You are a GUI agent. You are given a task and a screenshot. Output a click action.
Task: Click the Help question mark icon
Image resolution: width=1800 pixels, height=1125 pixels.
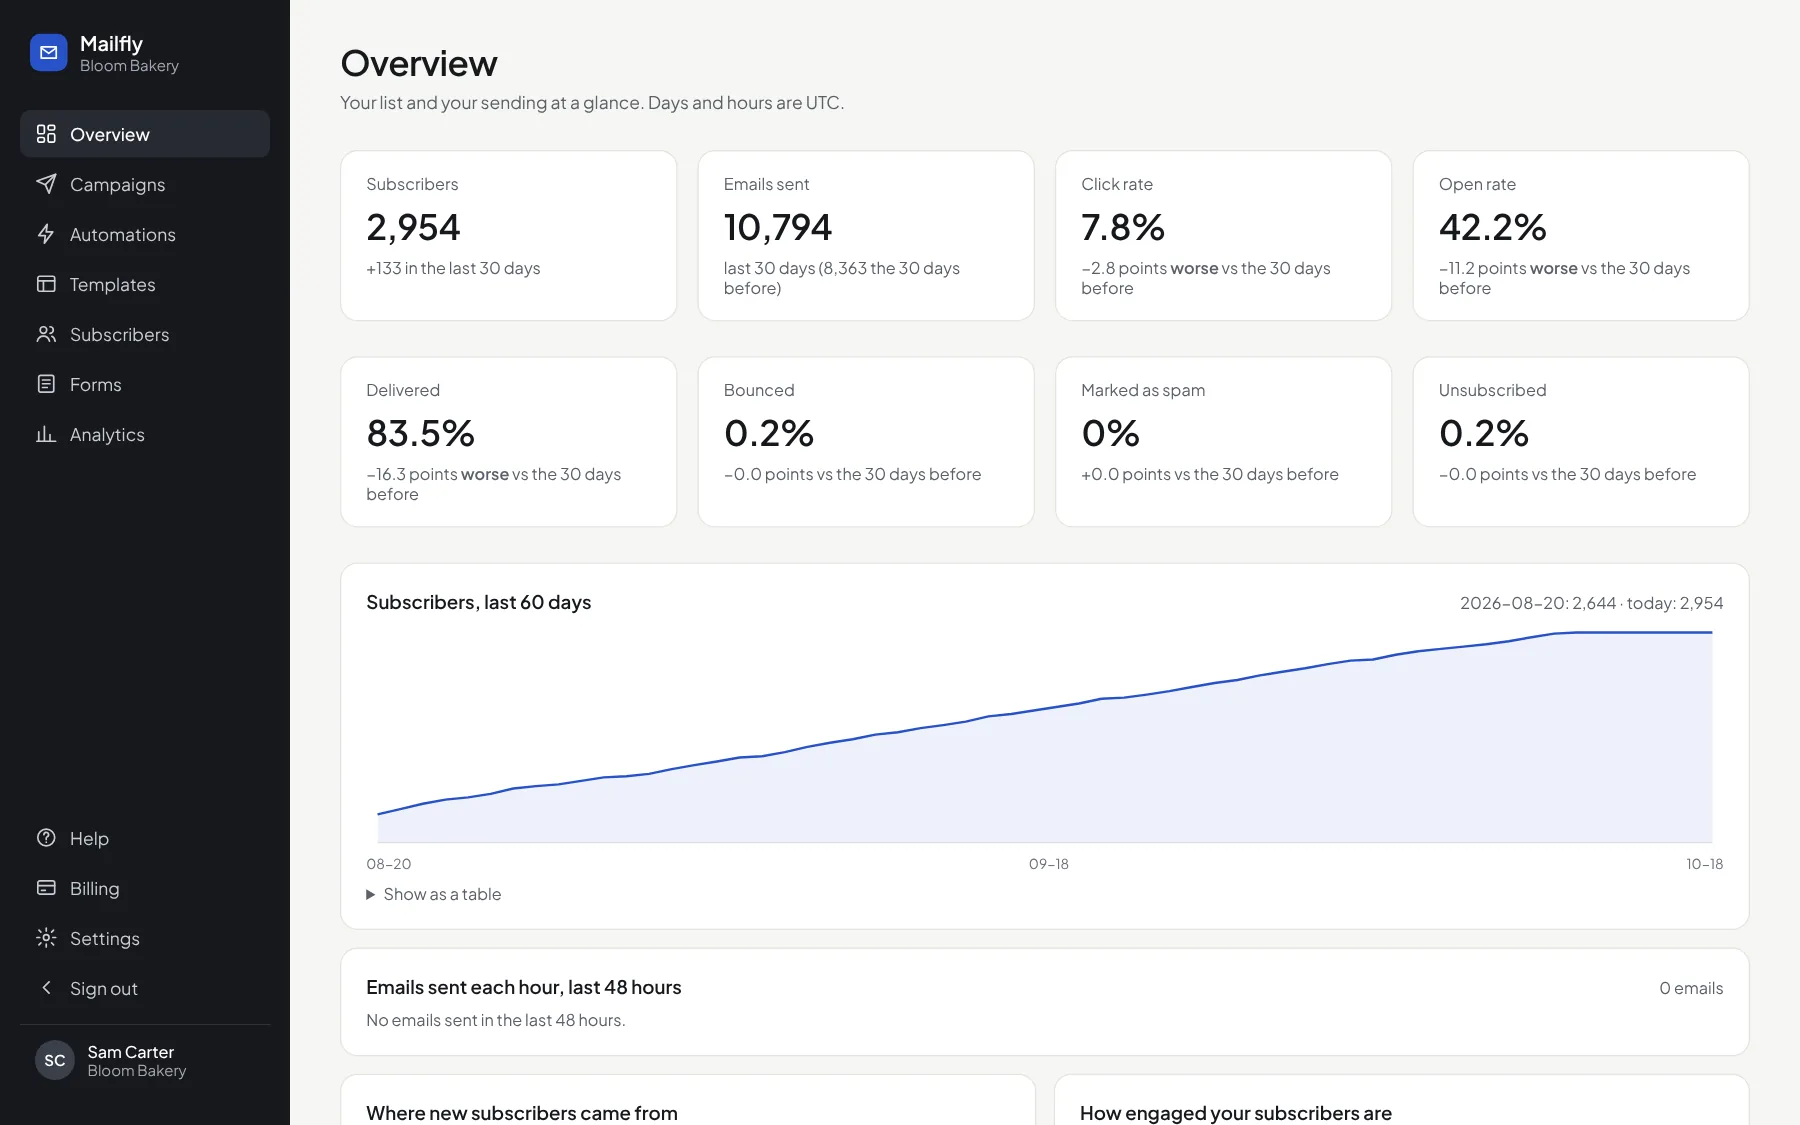[x=46, y=838]
